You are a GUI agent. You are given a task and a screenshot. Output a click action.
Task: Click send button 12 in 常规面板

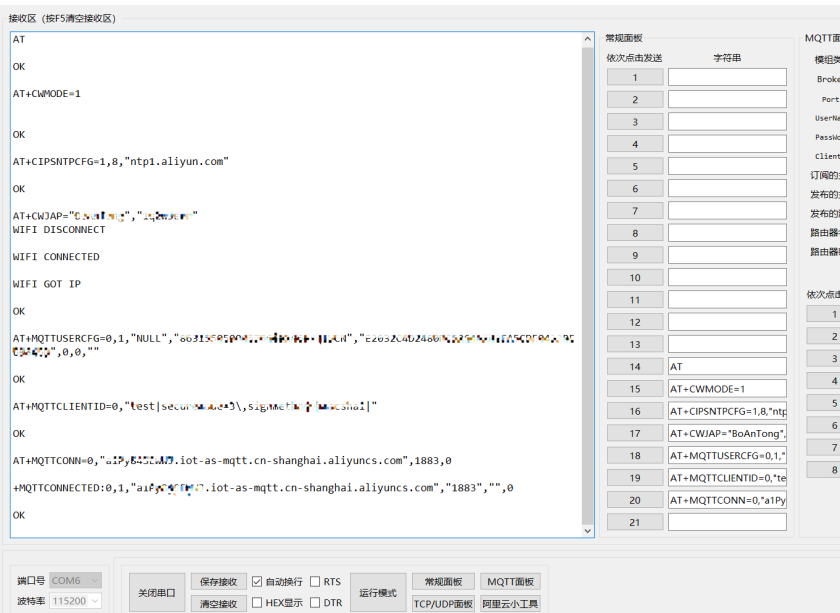[x=635, y=322]
